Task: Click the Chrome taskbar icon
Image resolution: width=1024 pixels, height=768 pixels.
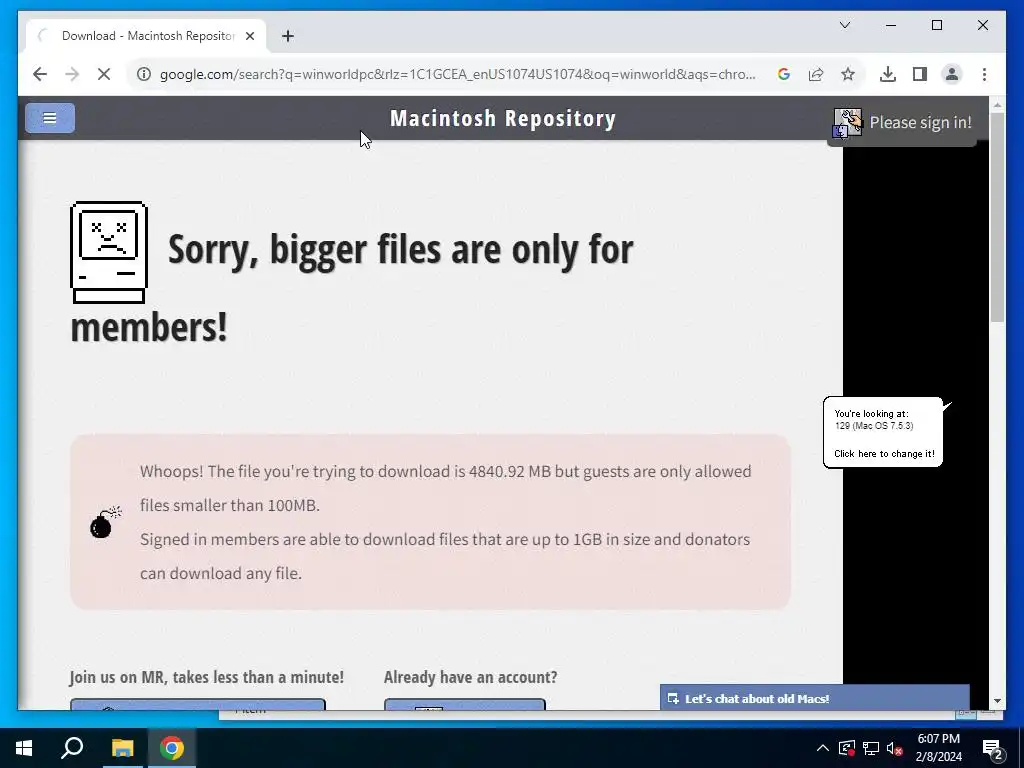Action: tap(172, 748)
